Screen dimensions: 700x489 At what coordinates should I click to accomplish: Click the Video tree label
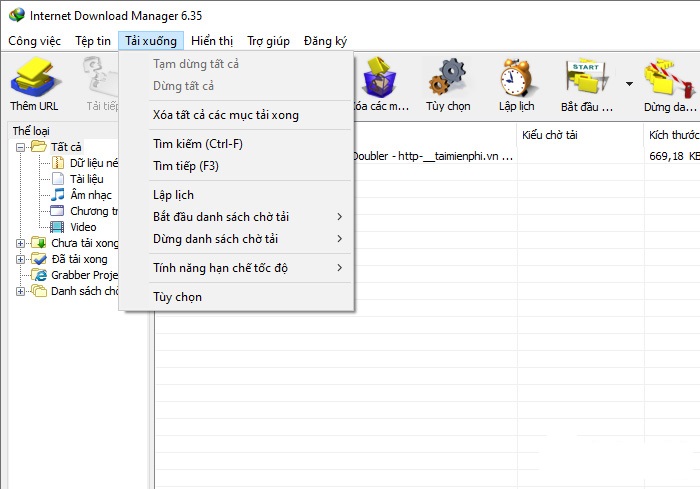tap(83, 227)
